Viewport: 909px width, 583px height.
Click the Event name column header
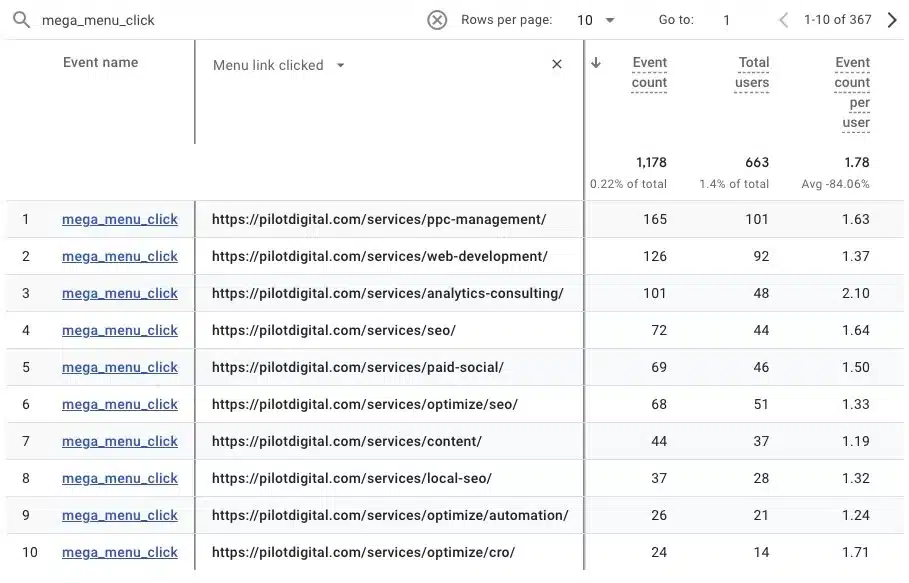(100, 62)
